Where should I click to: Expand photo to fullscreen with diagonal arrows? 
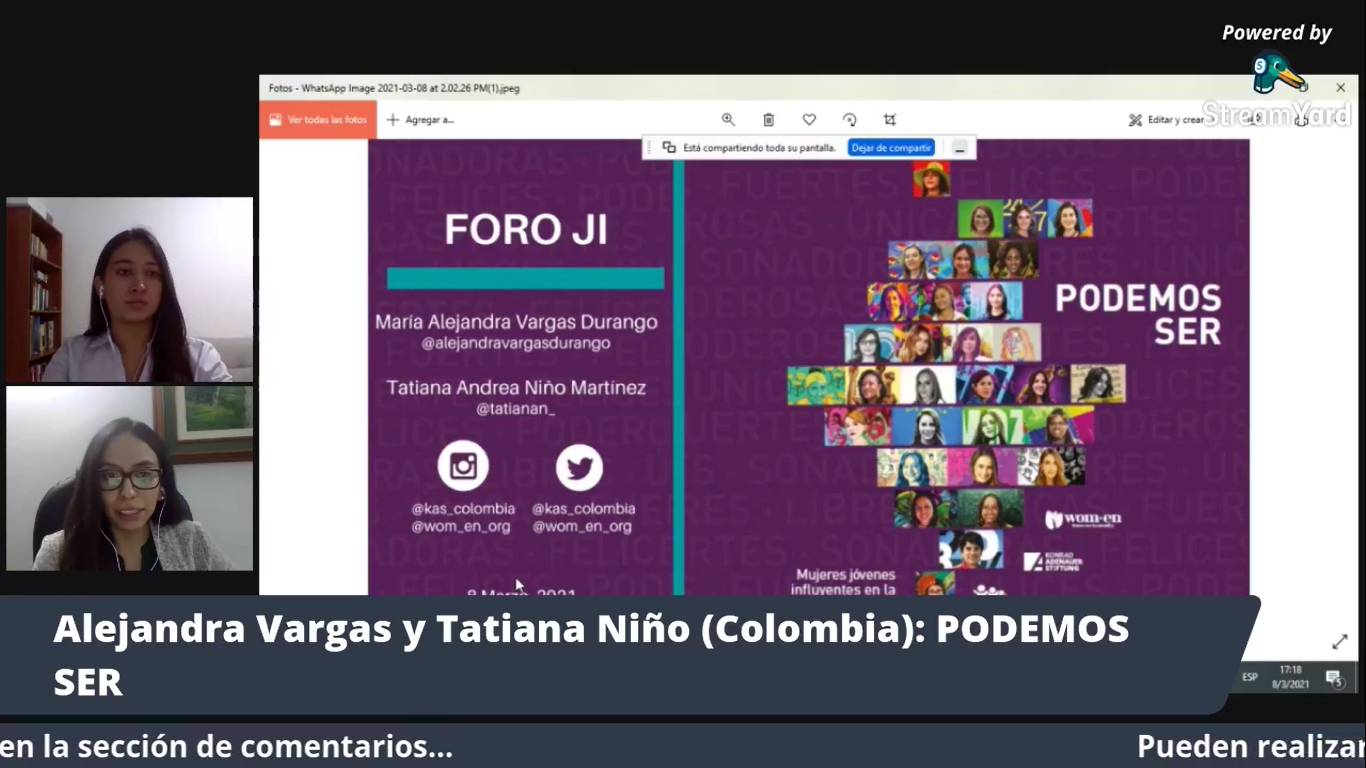[x=1339, y=642]
